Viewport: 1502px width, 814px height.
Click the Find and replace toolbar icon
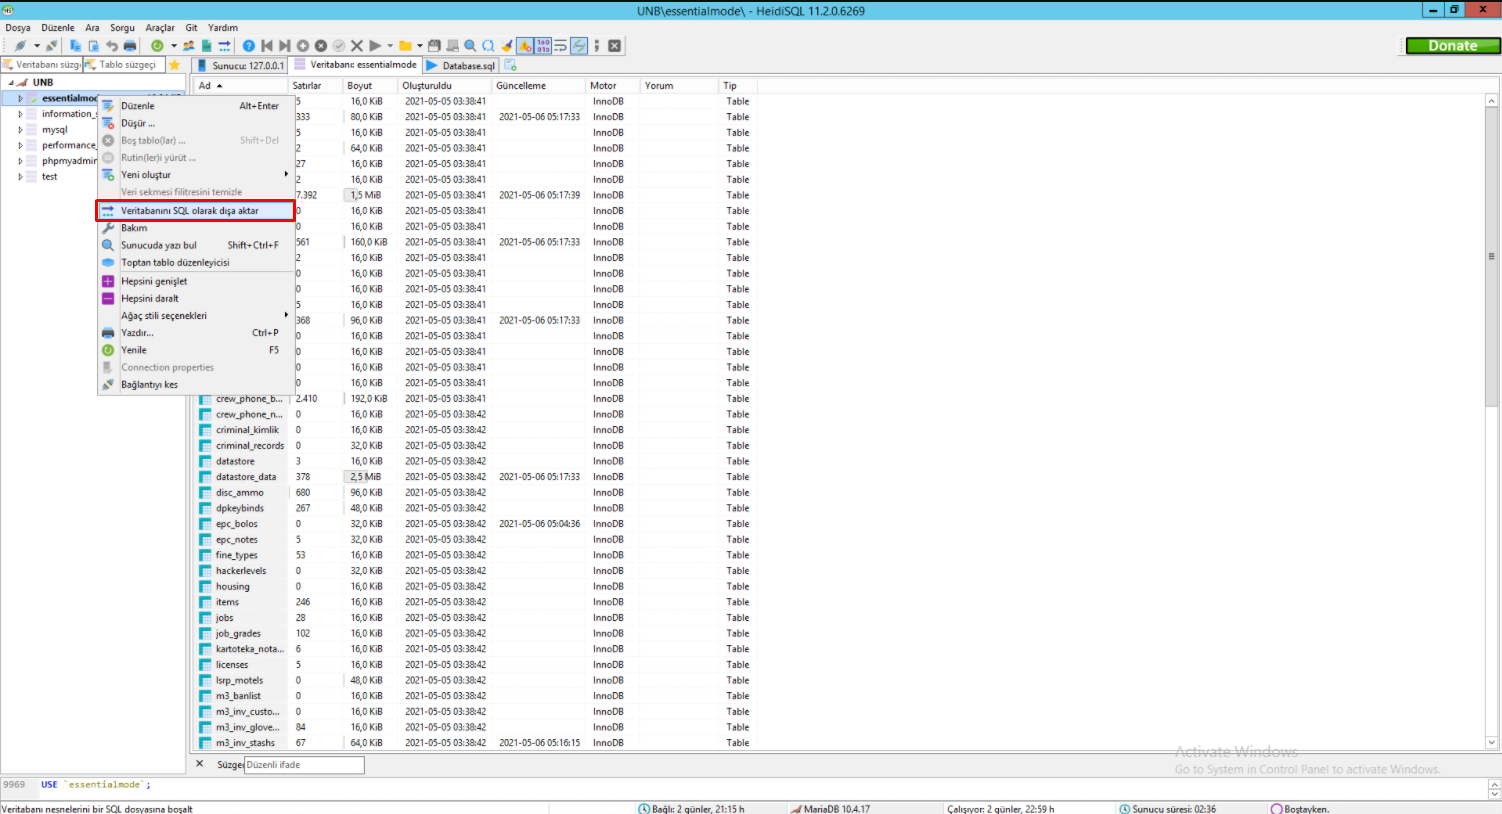[x=488, y=46]
